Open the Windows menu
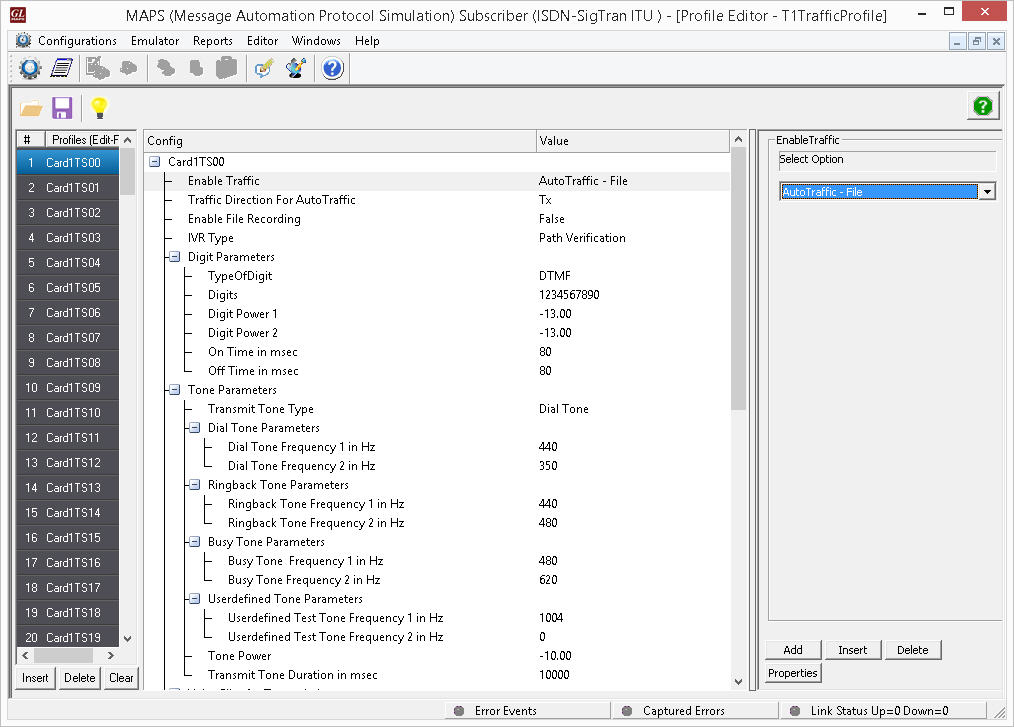1014x727 pixels. point(316,41)
